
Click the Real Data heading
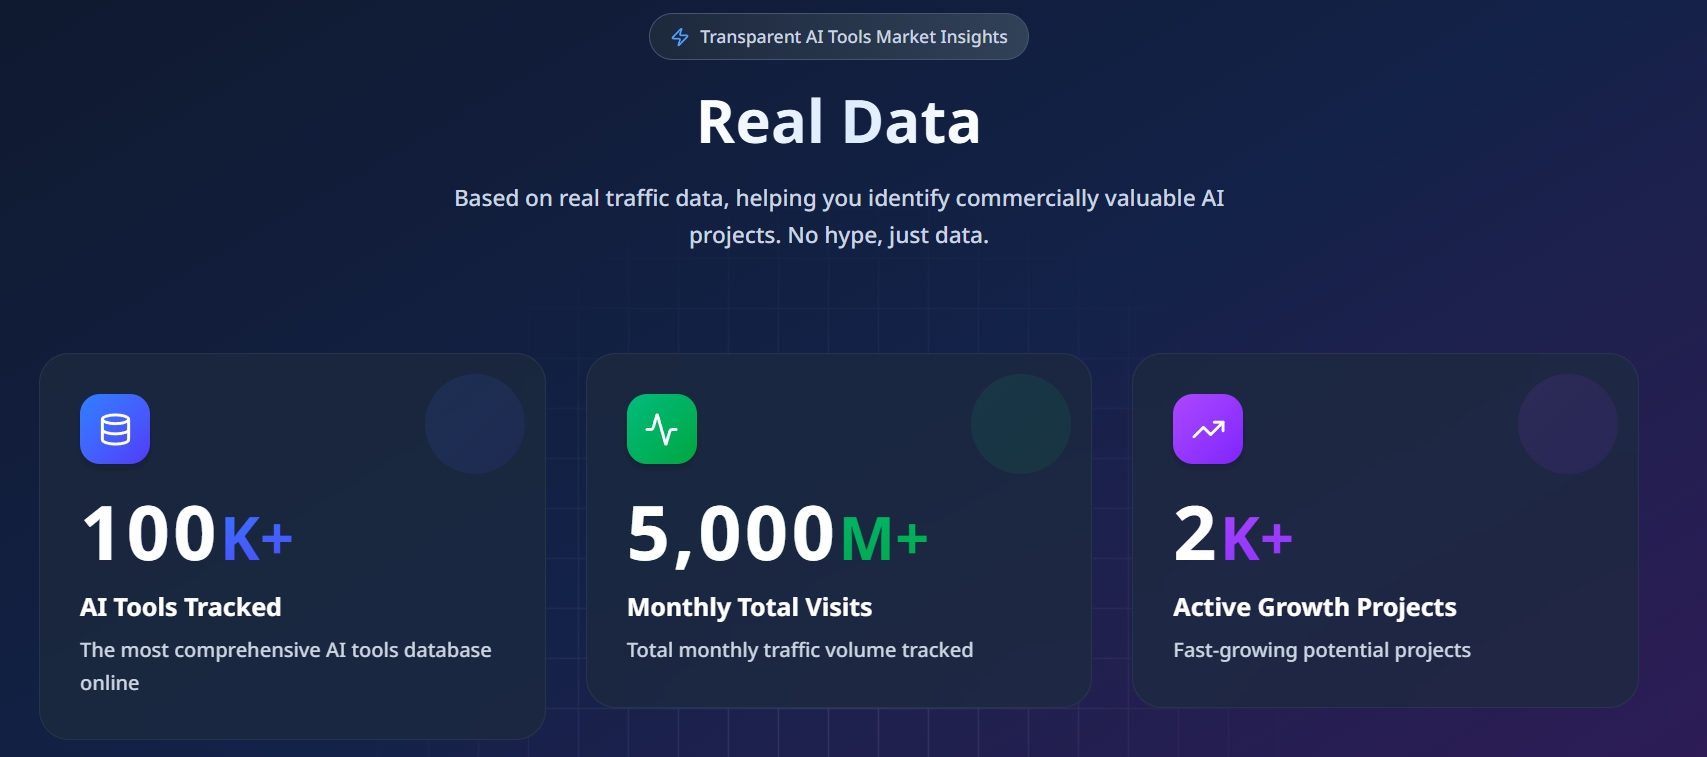click(x=838, y=122)
